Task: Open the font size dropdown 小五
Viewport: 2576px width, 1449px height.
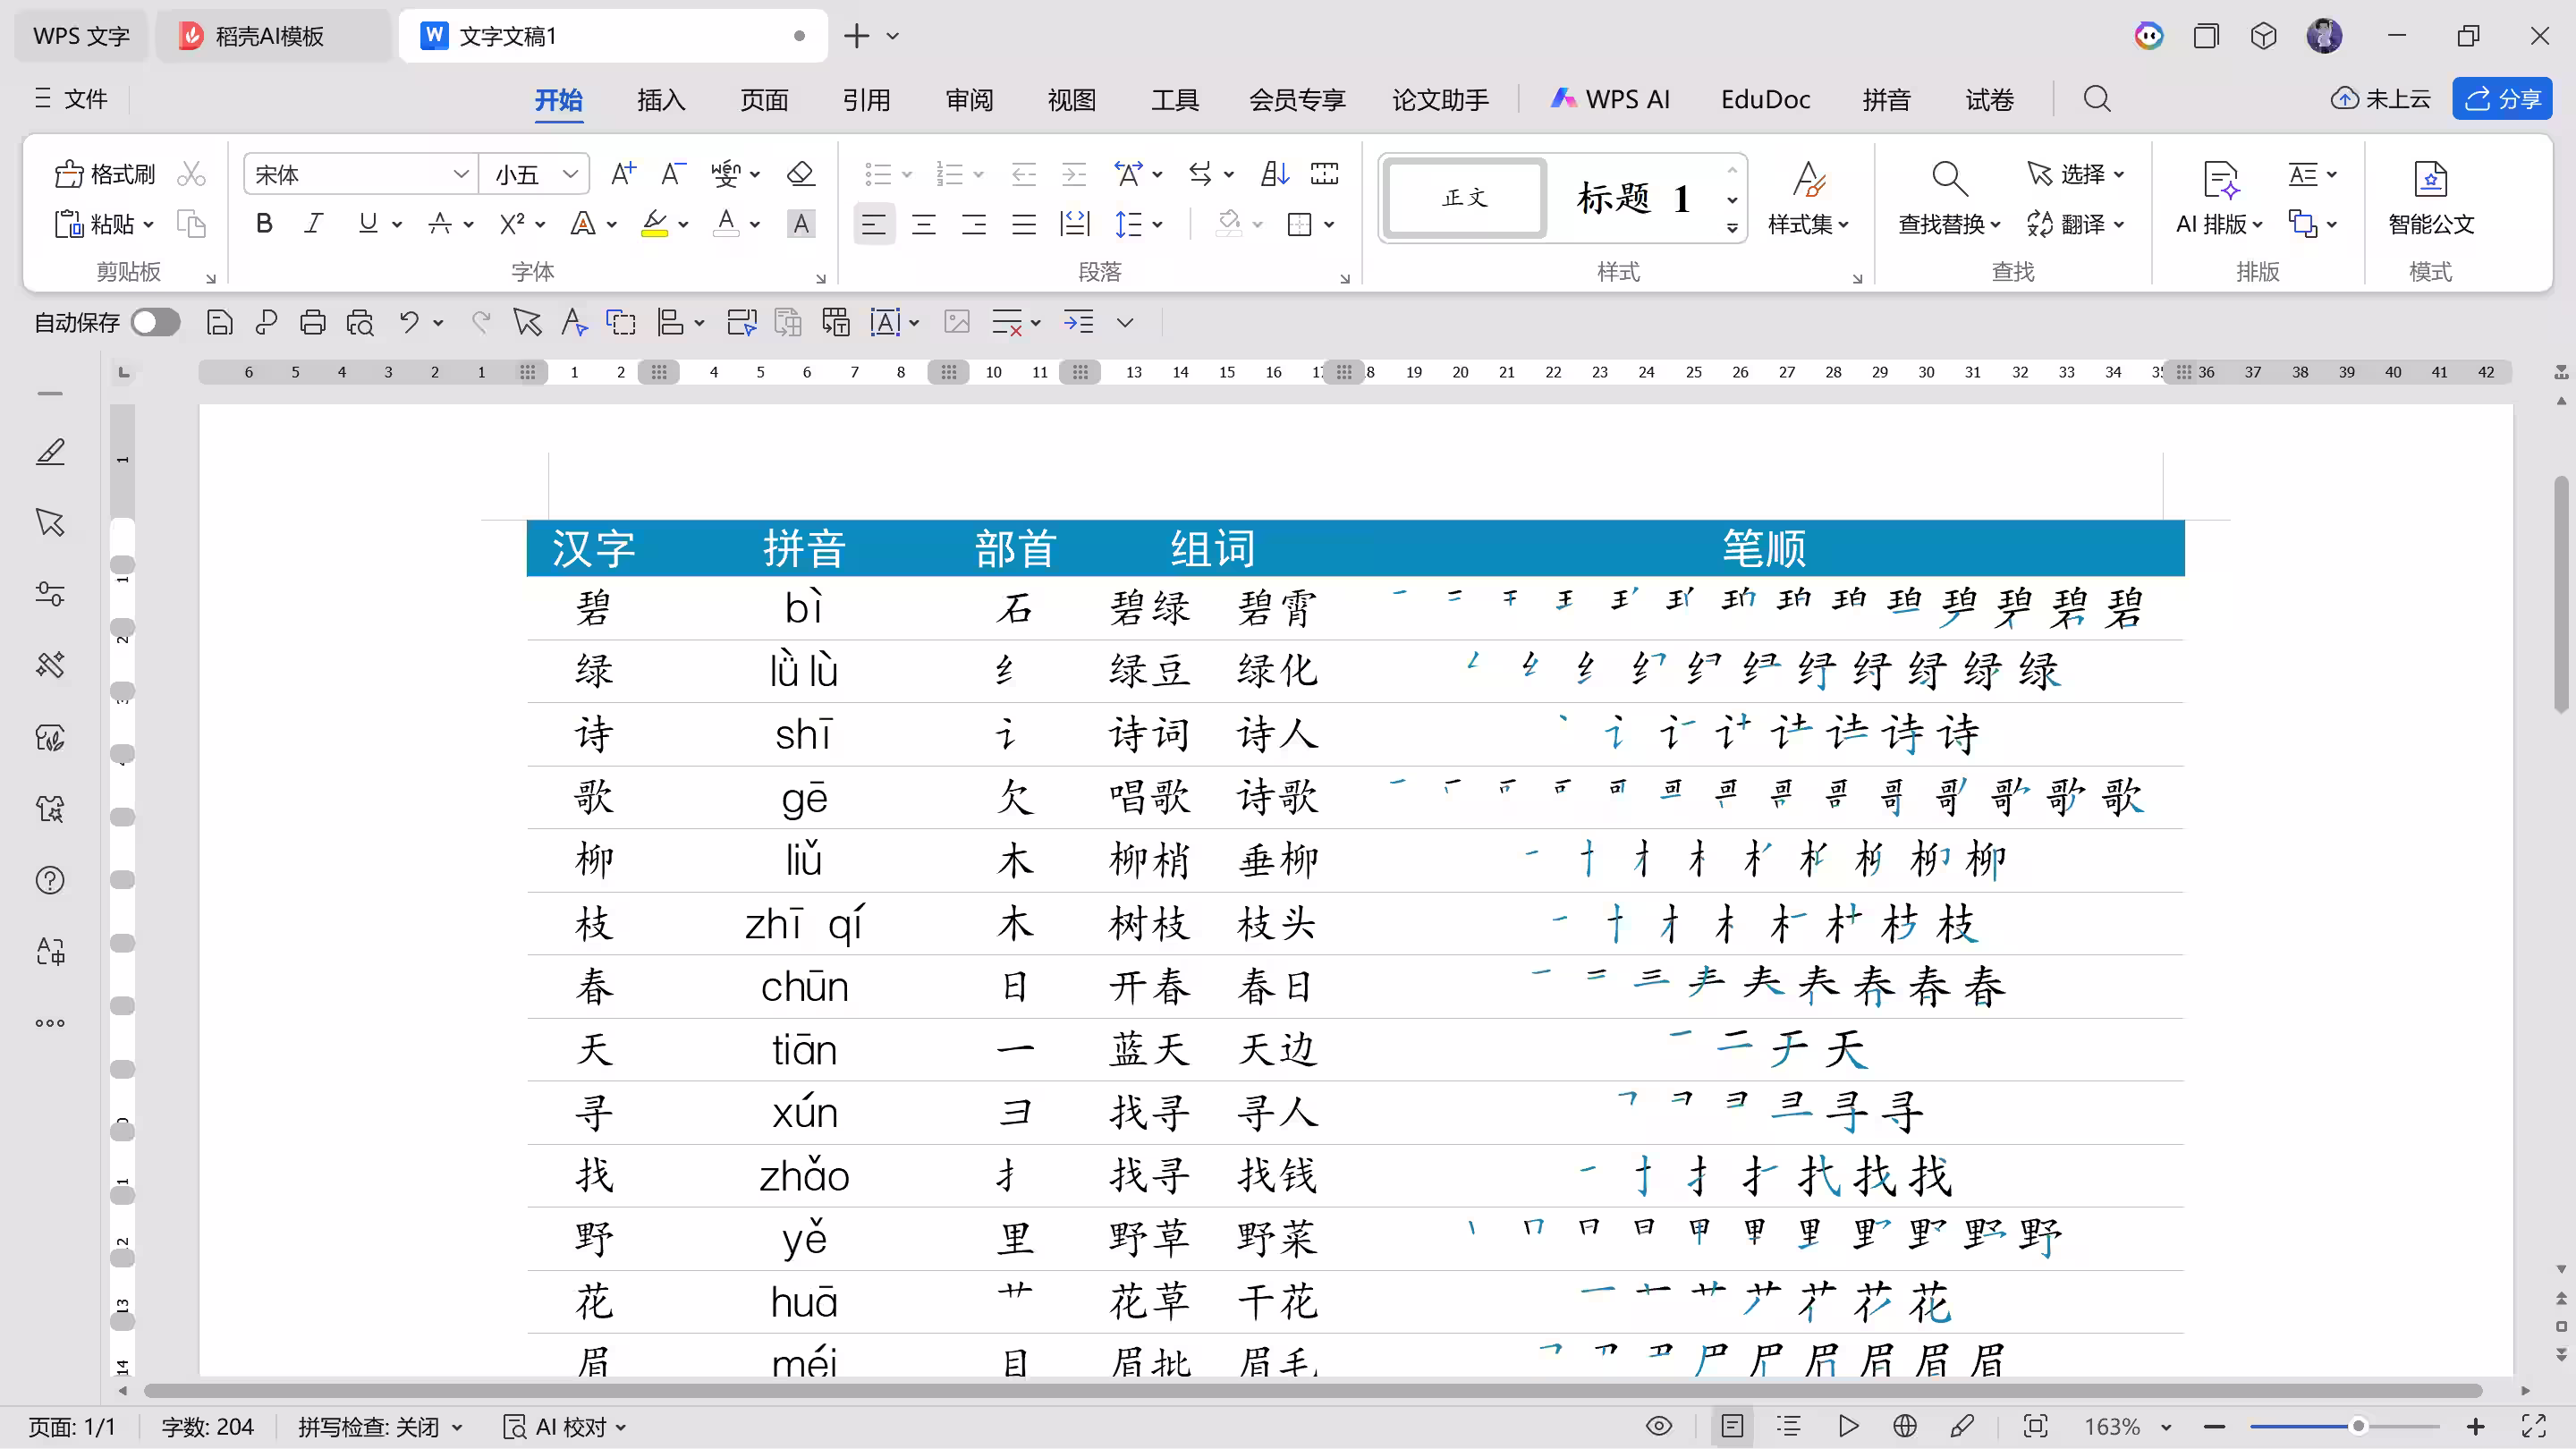Action: pos(570,174)
